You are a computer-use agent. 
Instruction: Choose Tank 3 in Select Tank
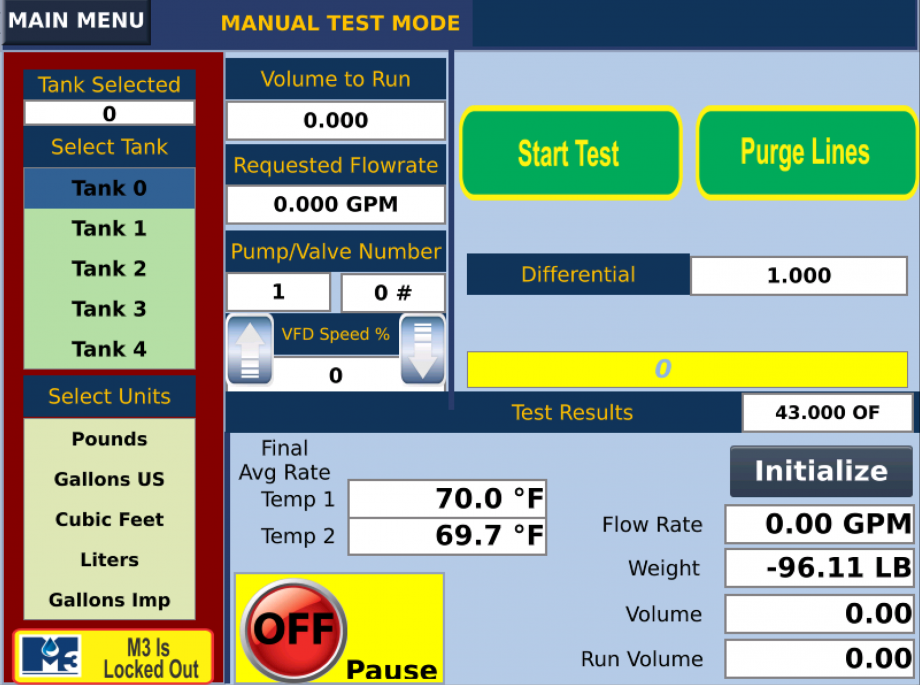pyautogui.click(x=109, y=309)
